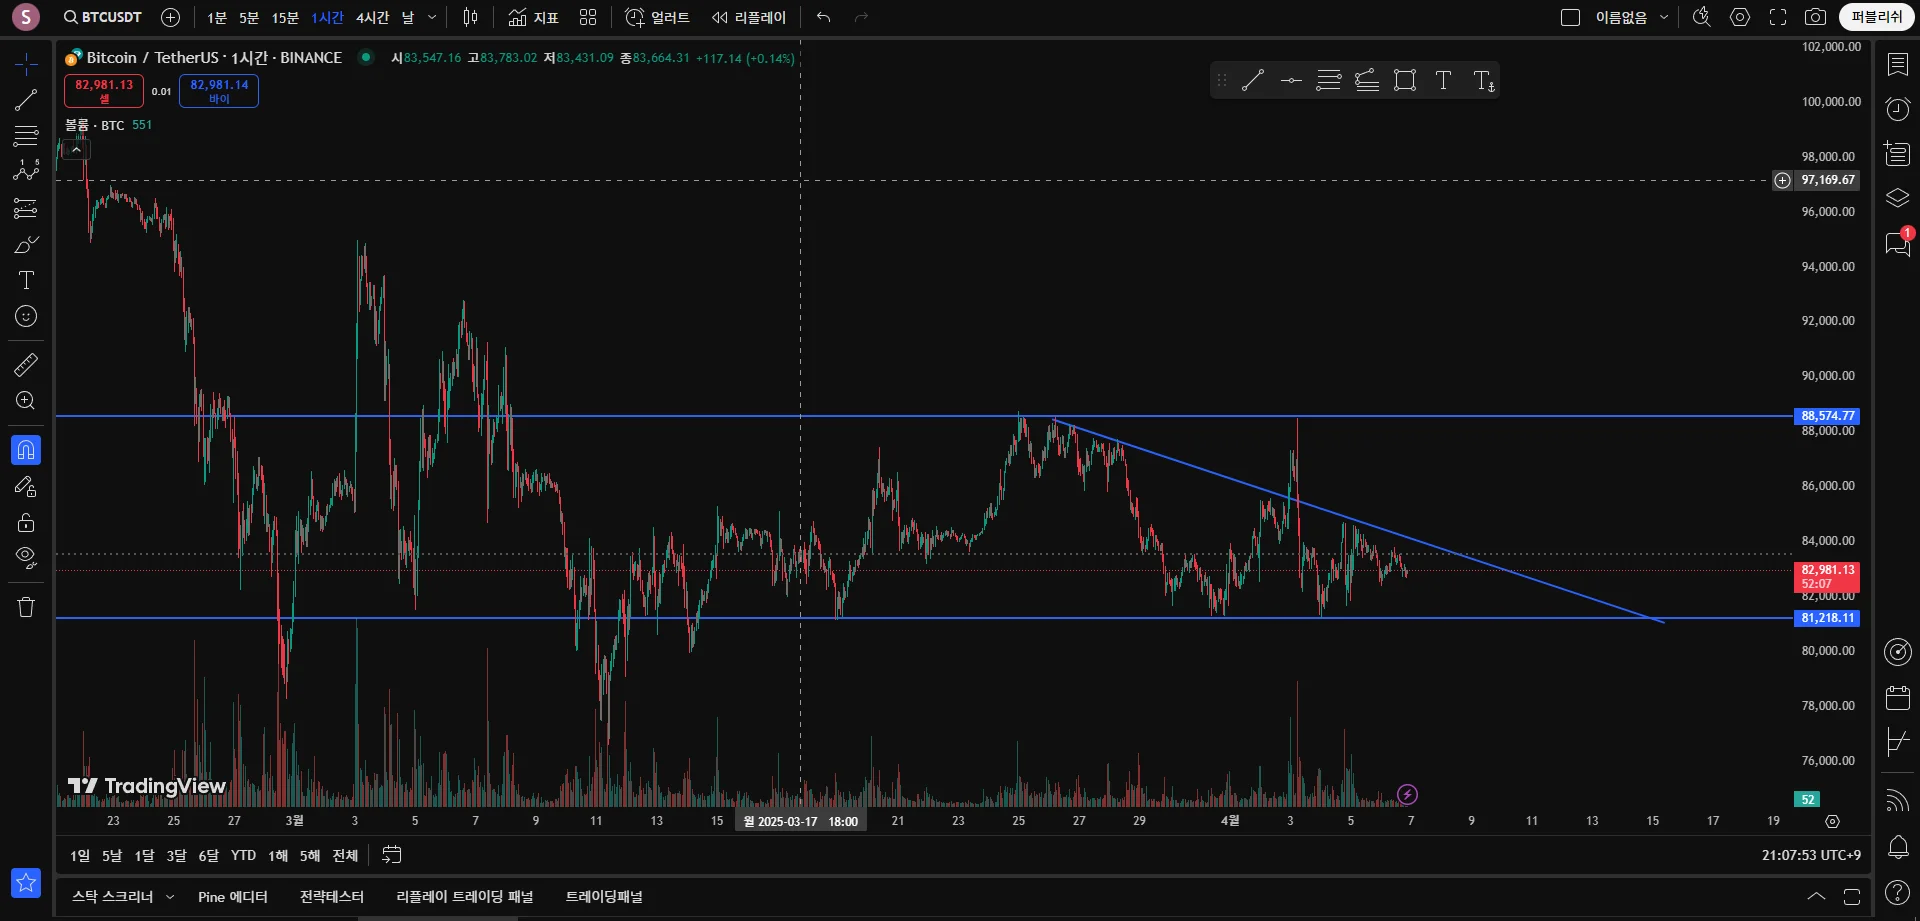
Task: Open the BTCUSDT symbol search
Action: 103,17
